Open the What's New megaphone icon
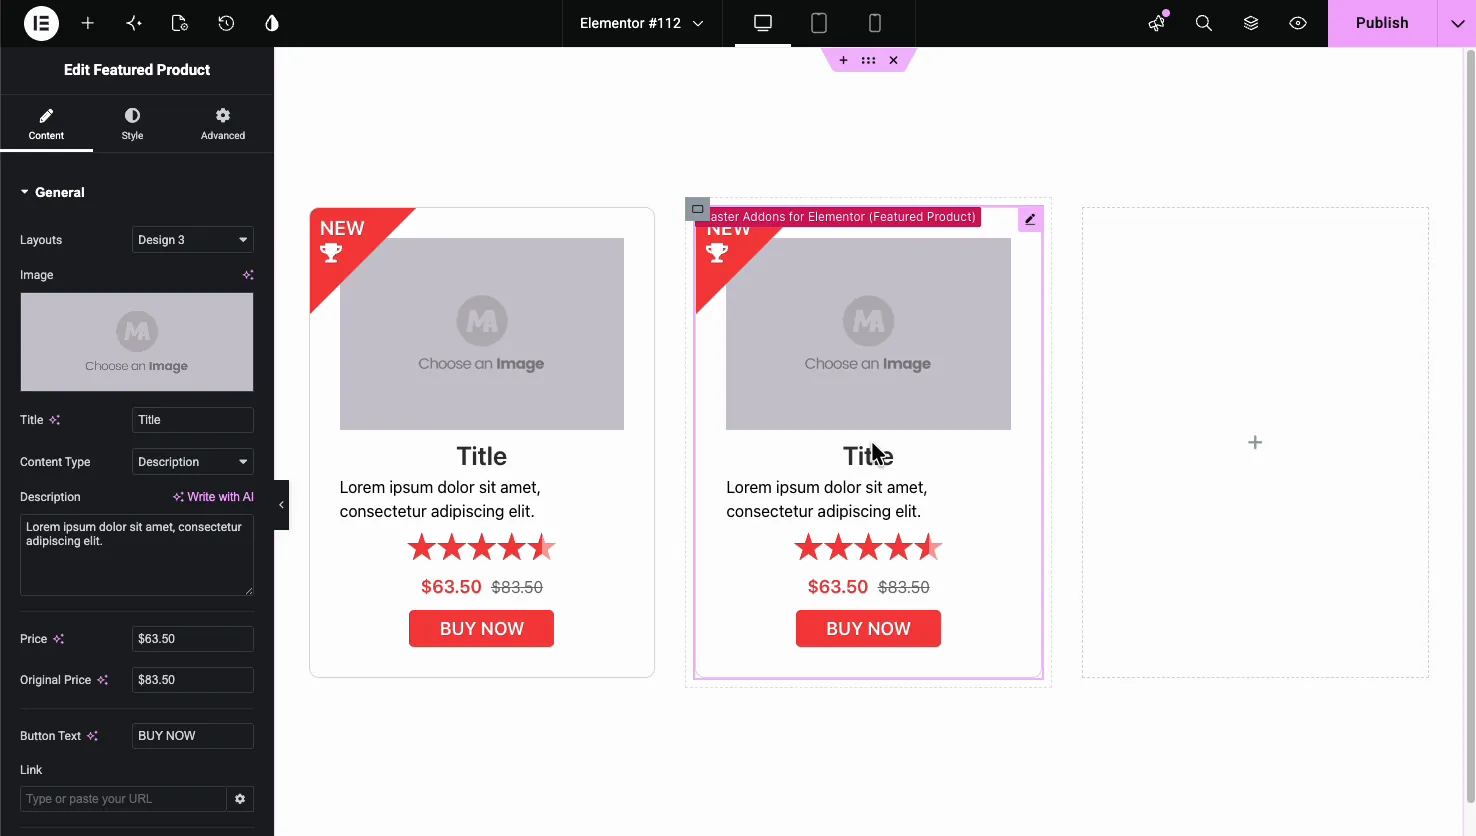 (x=1157, y=23)
